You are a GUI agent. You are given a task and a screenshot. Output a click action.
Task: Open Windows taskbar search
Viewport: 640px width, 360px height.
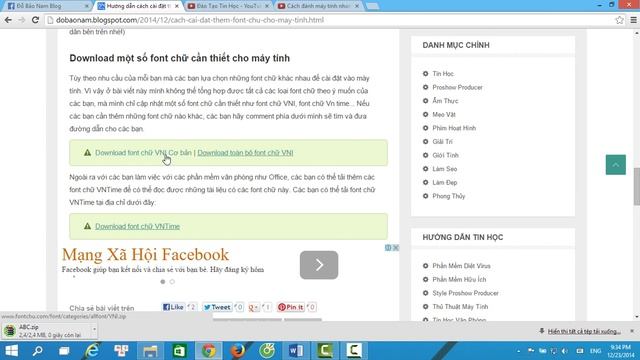[x=38, y=351]
